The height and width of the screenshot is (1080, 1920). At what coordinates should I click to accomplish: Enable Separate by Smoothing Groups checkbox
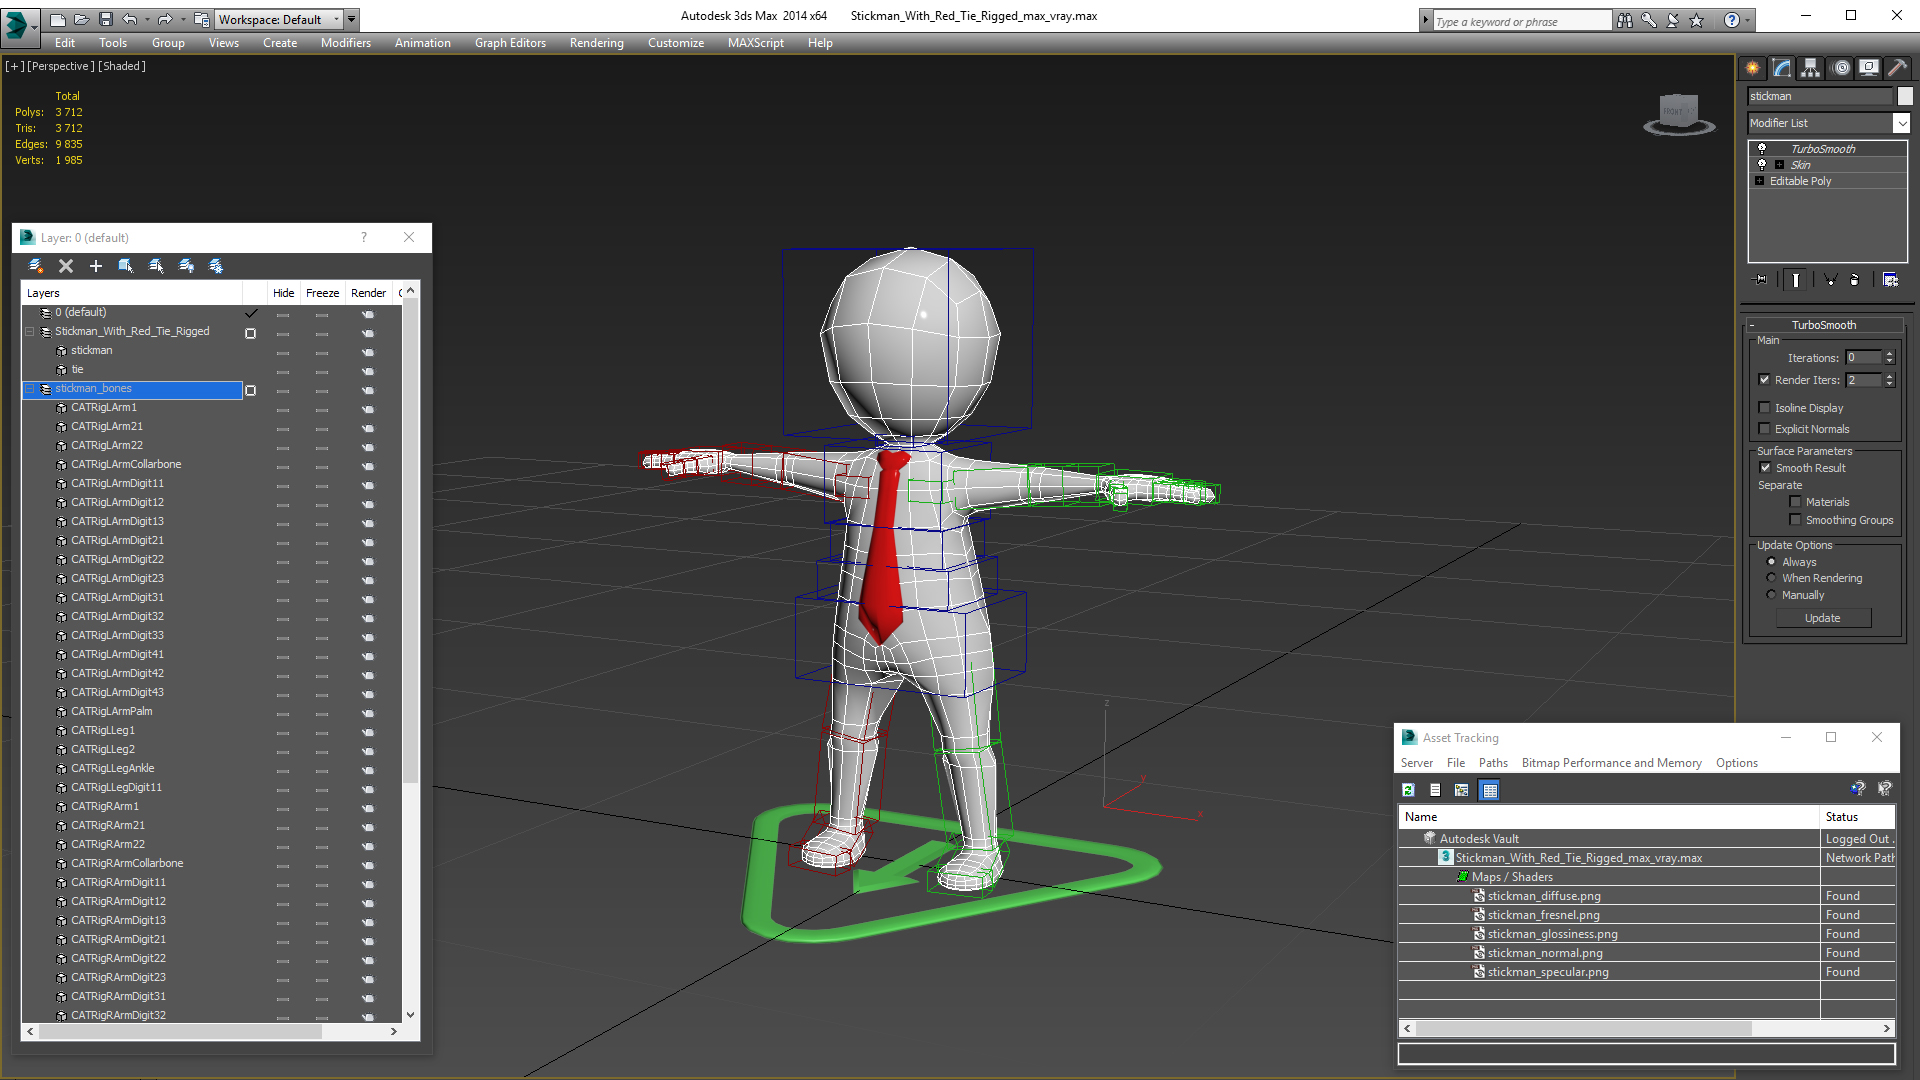point(1795,520)
